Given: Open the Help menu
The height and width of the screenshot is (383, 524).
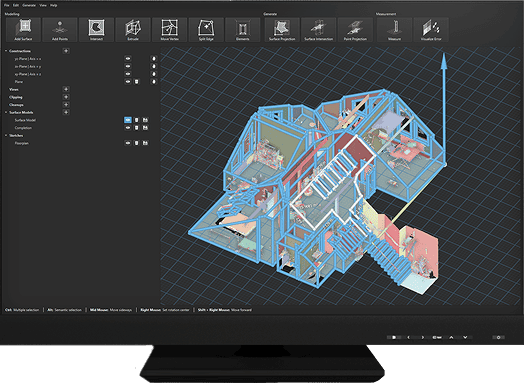Looking at the screenshot, I should 53,5.
